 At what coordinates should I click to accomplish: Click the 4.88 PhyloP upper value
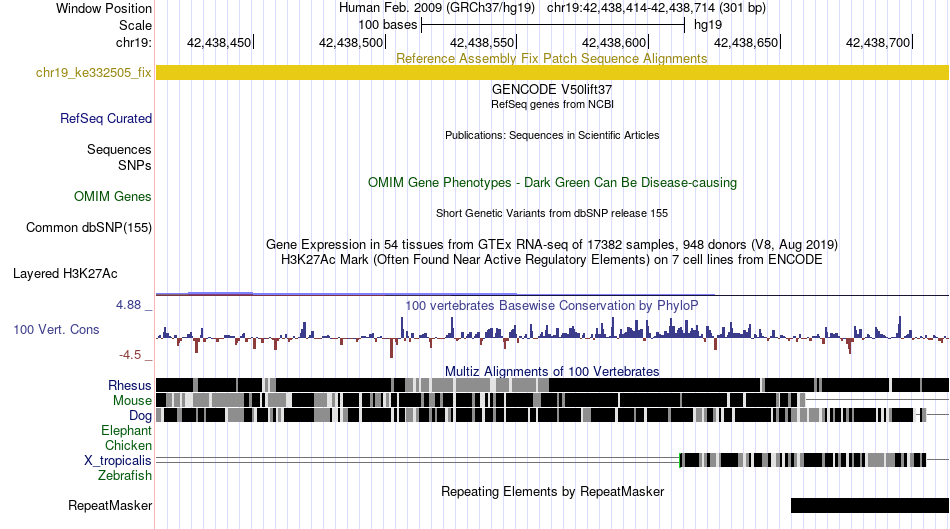pyautogui.click(x=128, y=305)
